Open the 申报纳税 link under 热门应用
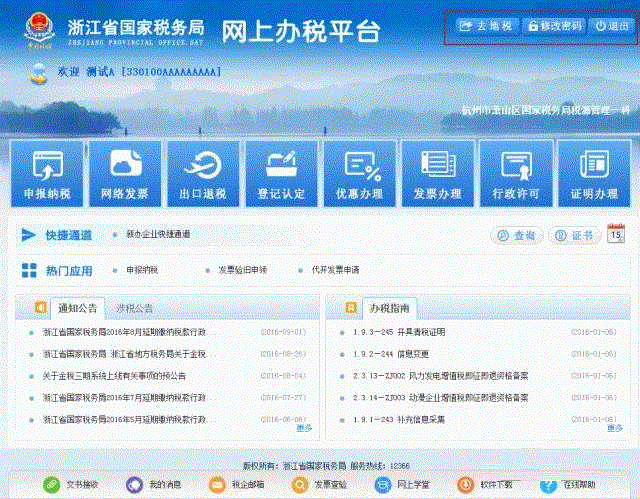The image size is (640, 499). (142, 270)
